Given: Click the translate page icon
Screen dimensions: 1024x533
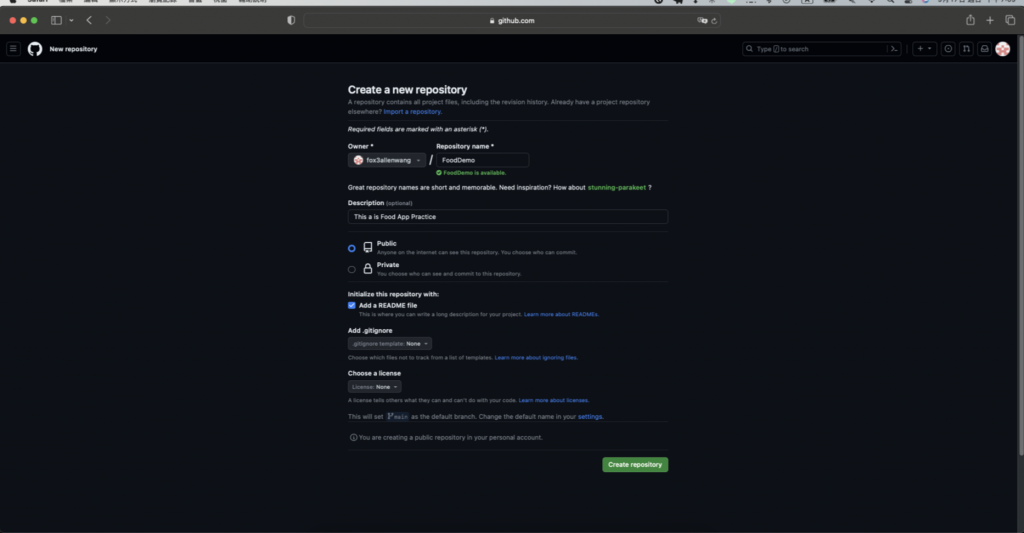Looking at the screenshot, I should click(702, 20).
